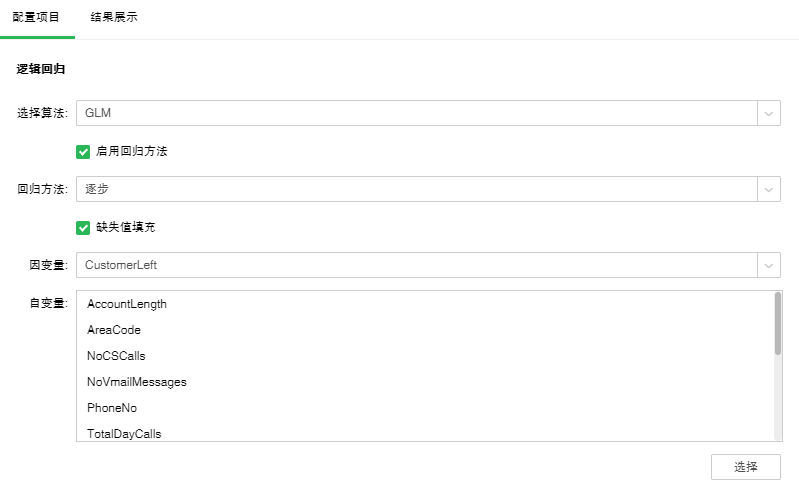Switch to the 结果展示 tab
This screenshot has height=491, width=799.
tap(114, 17)
